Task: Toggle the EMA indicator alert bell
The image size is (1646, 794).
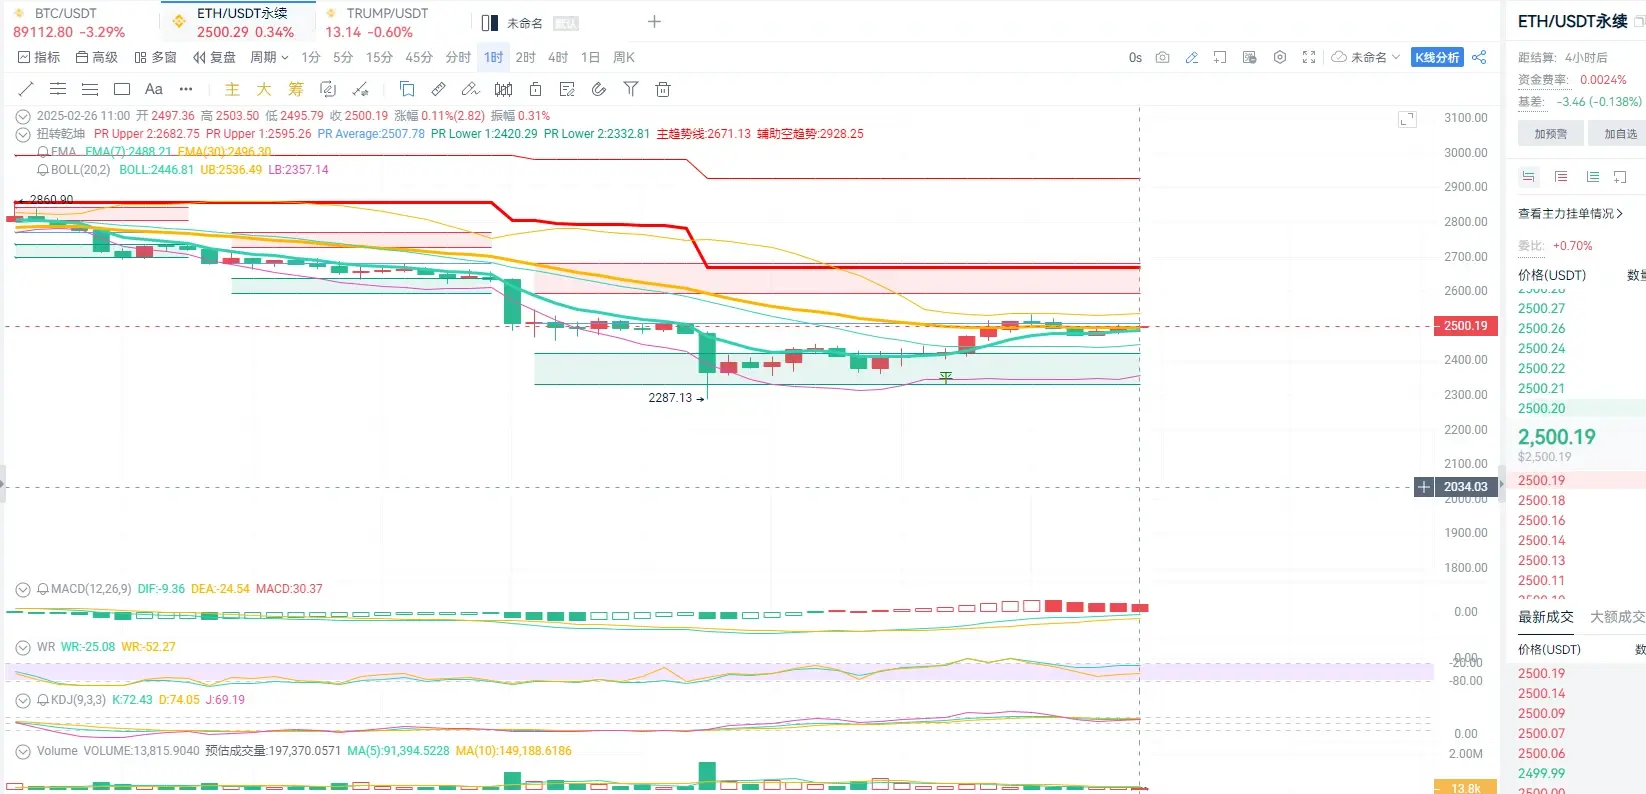Action: click(x=43, y=152)
